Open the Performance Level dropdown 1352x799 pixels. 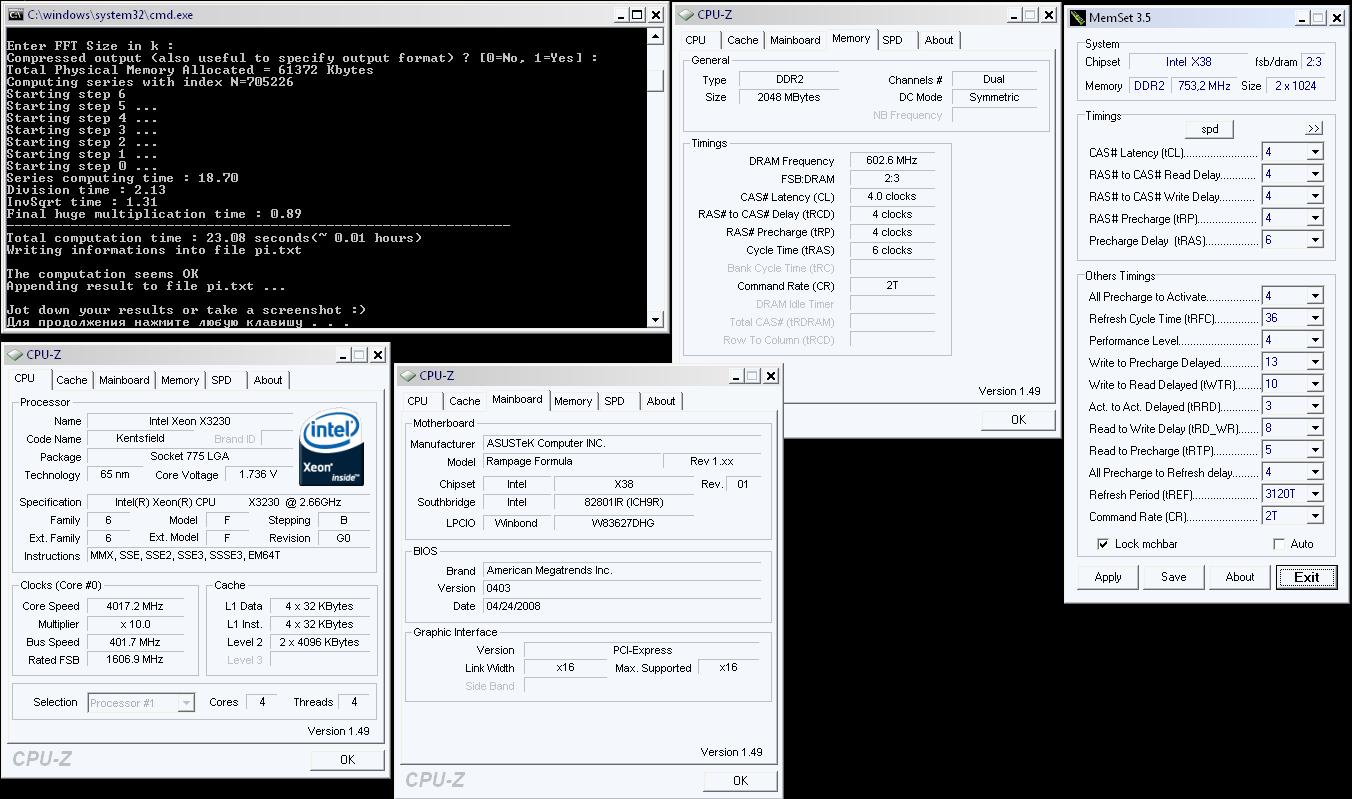pyautogui.click(x=1315, y=340)
